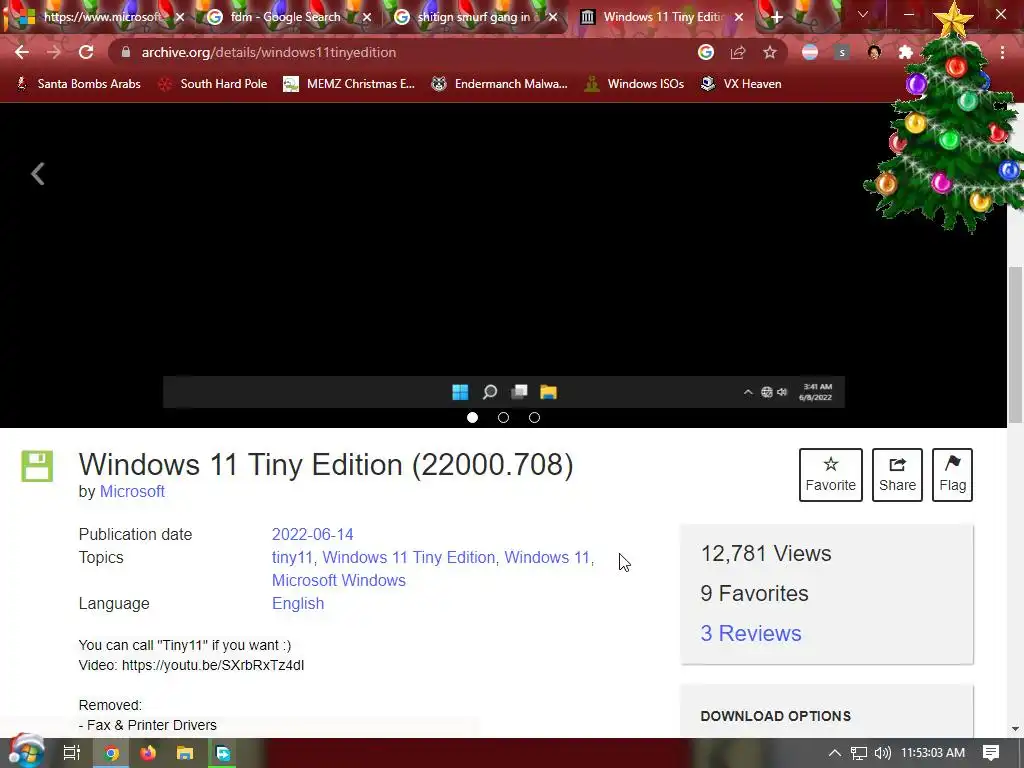Open the network status tray icon
This screenshot has height=768, width=1024.
(x=859, y=753)
